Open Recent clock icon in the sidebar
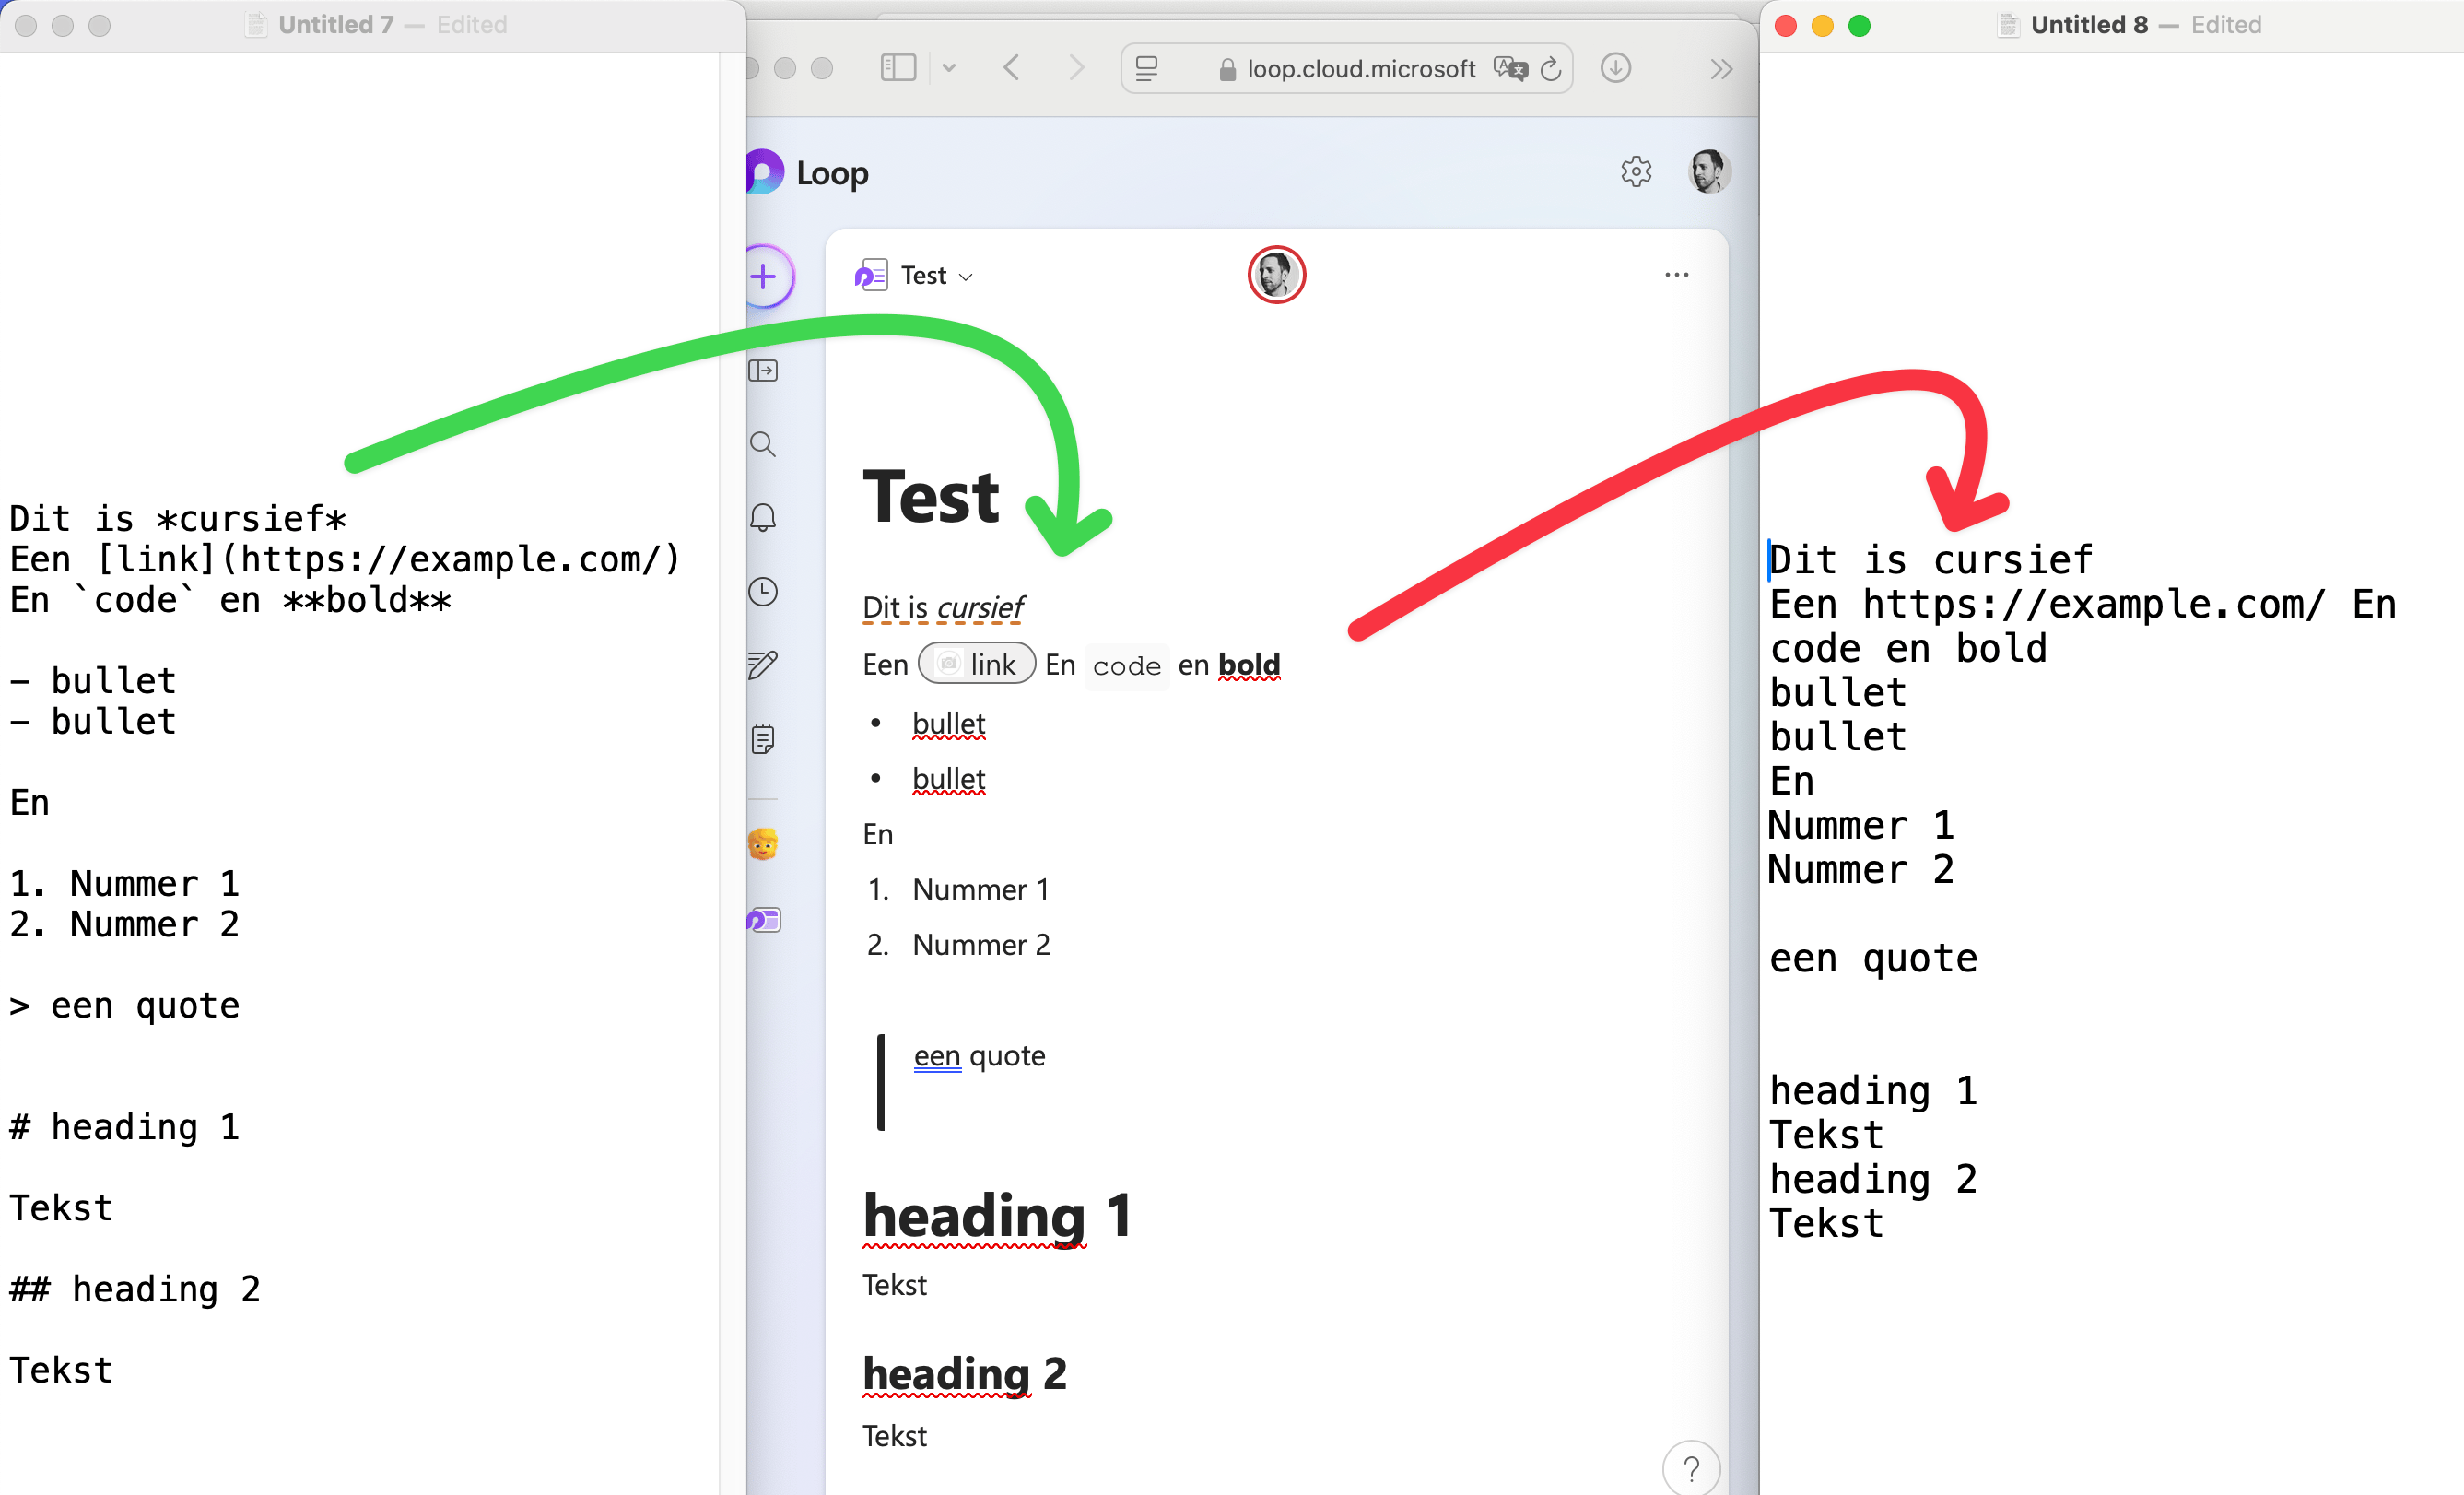Screen dimensions: 2464x1495 click(763, 591)
